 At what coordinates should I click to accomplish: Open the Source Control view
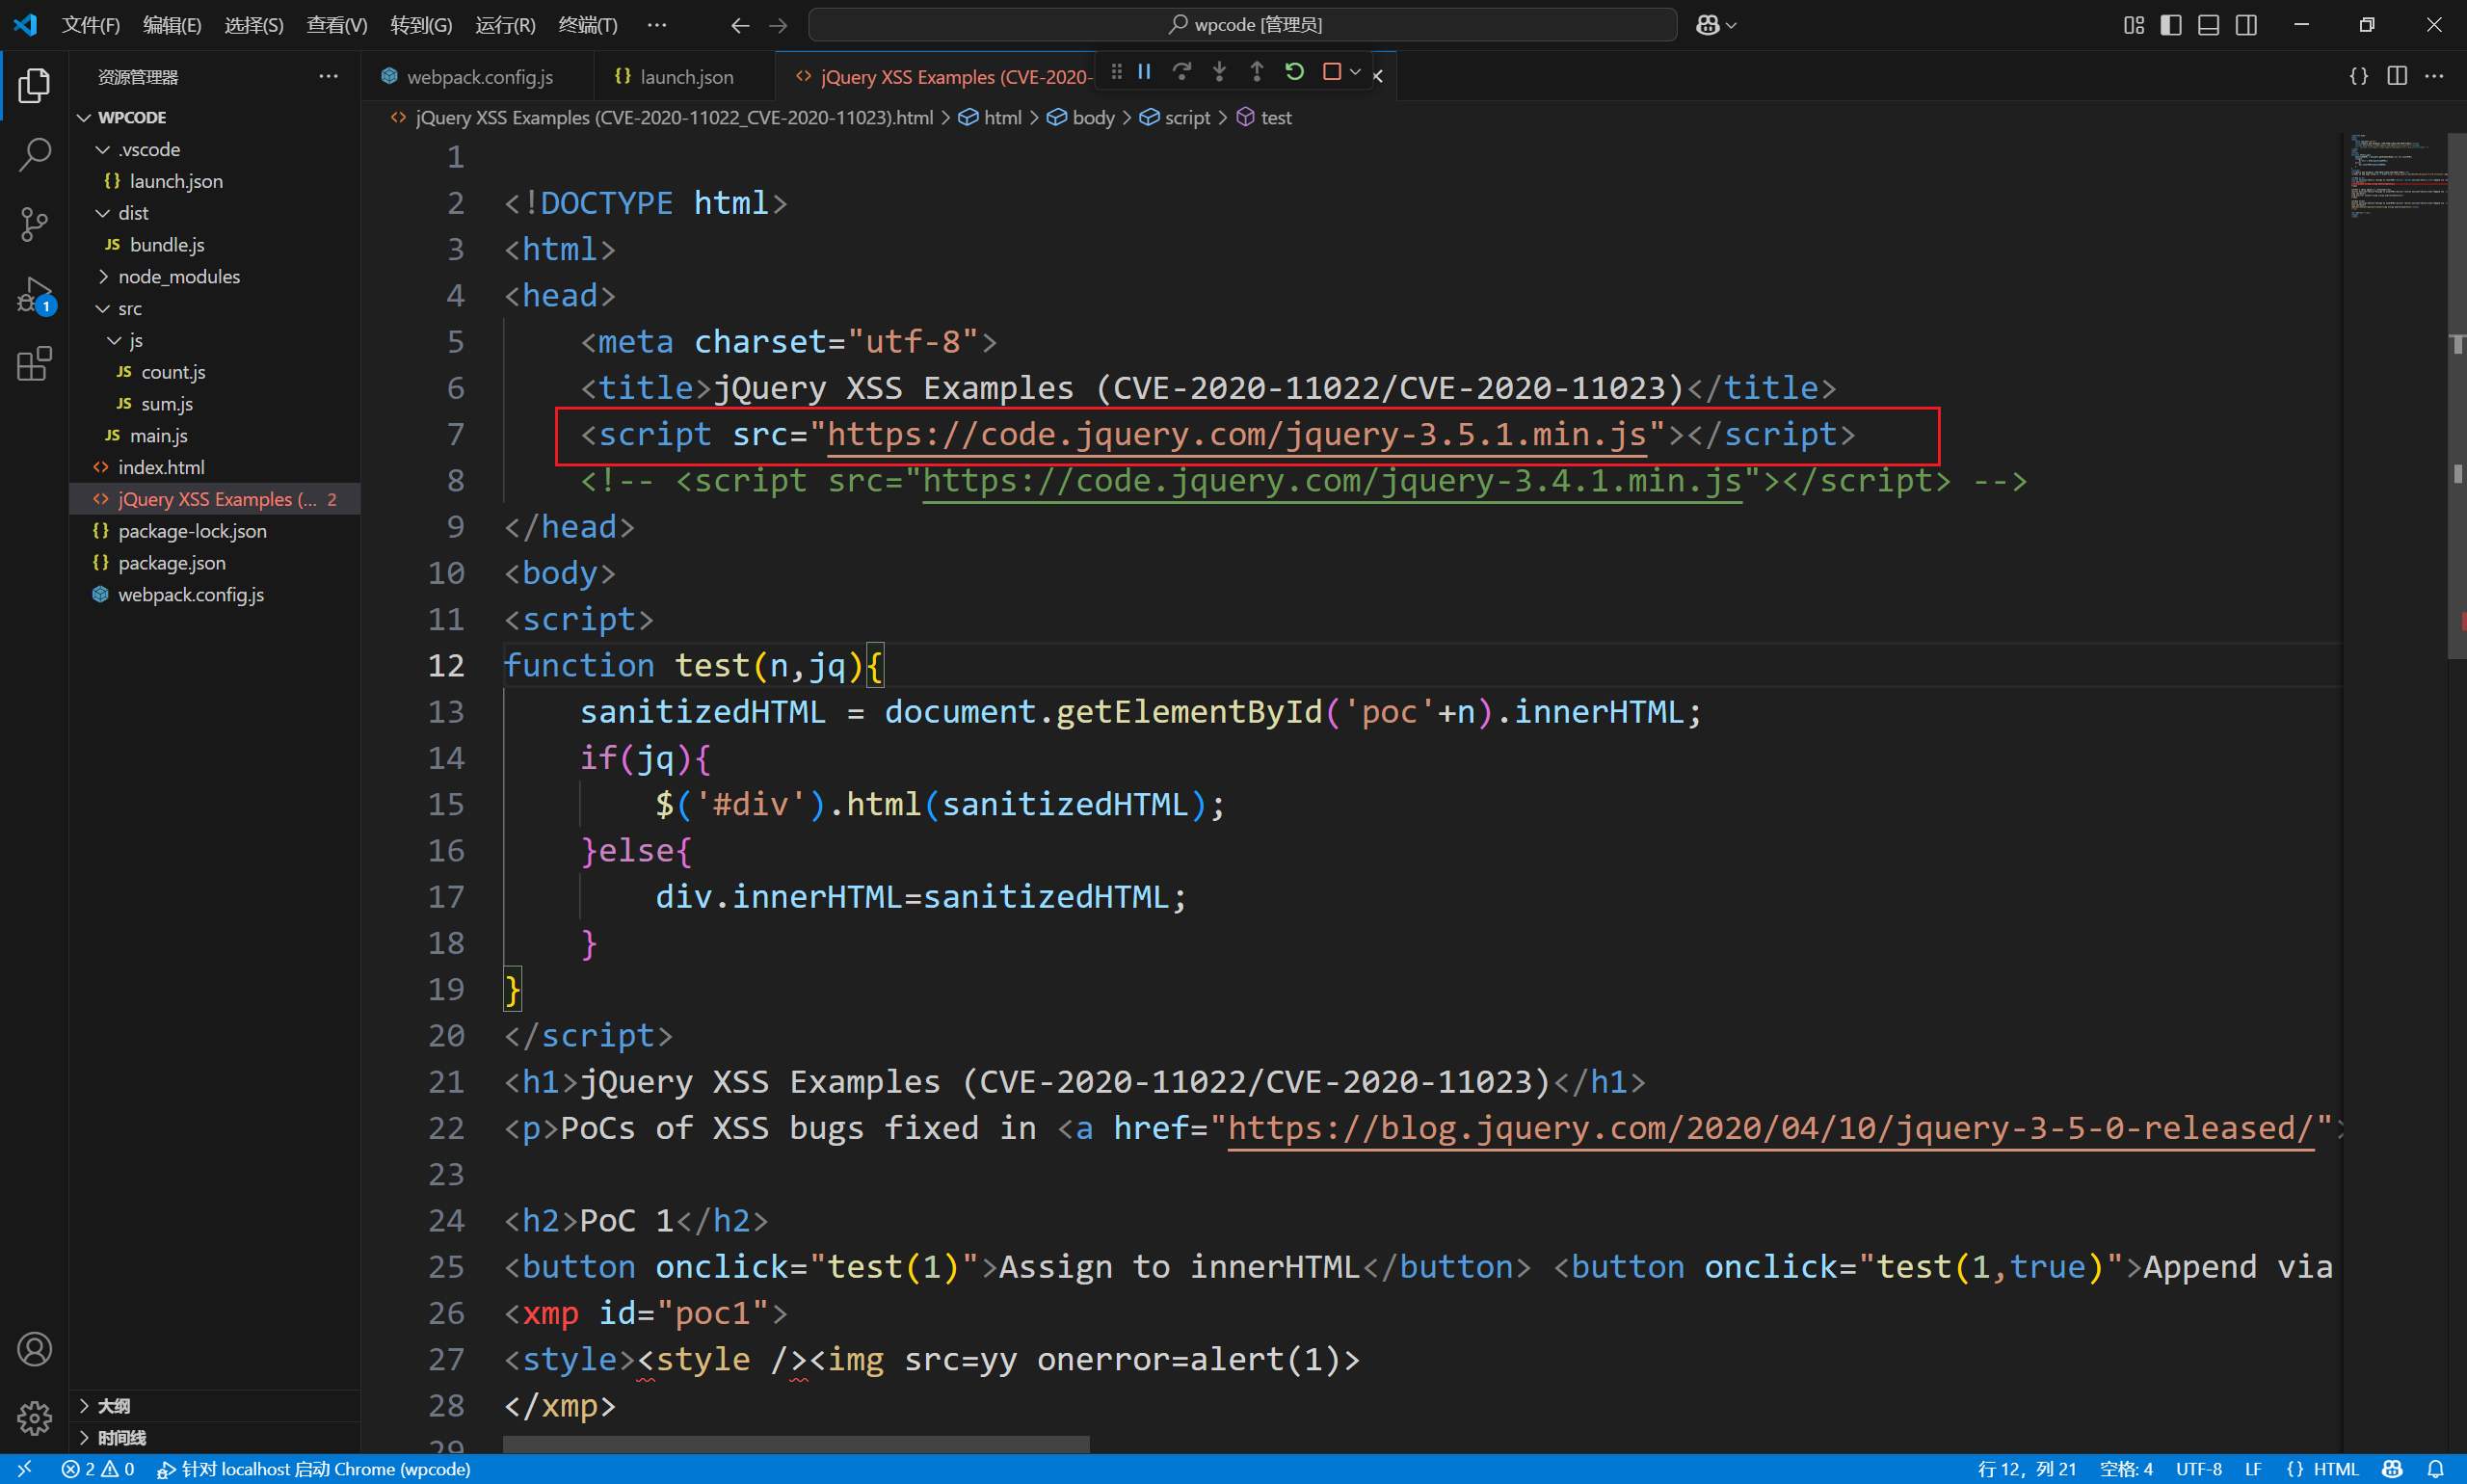35,224
